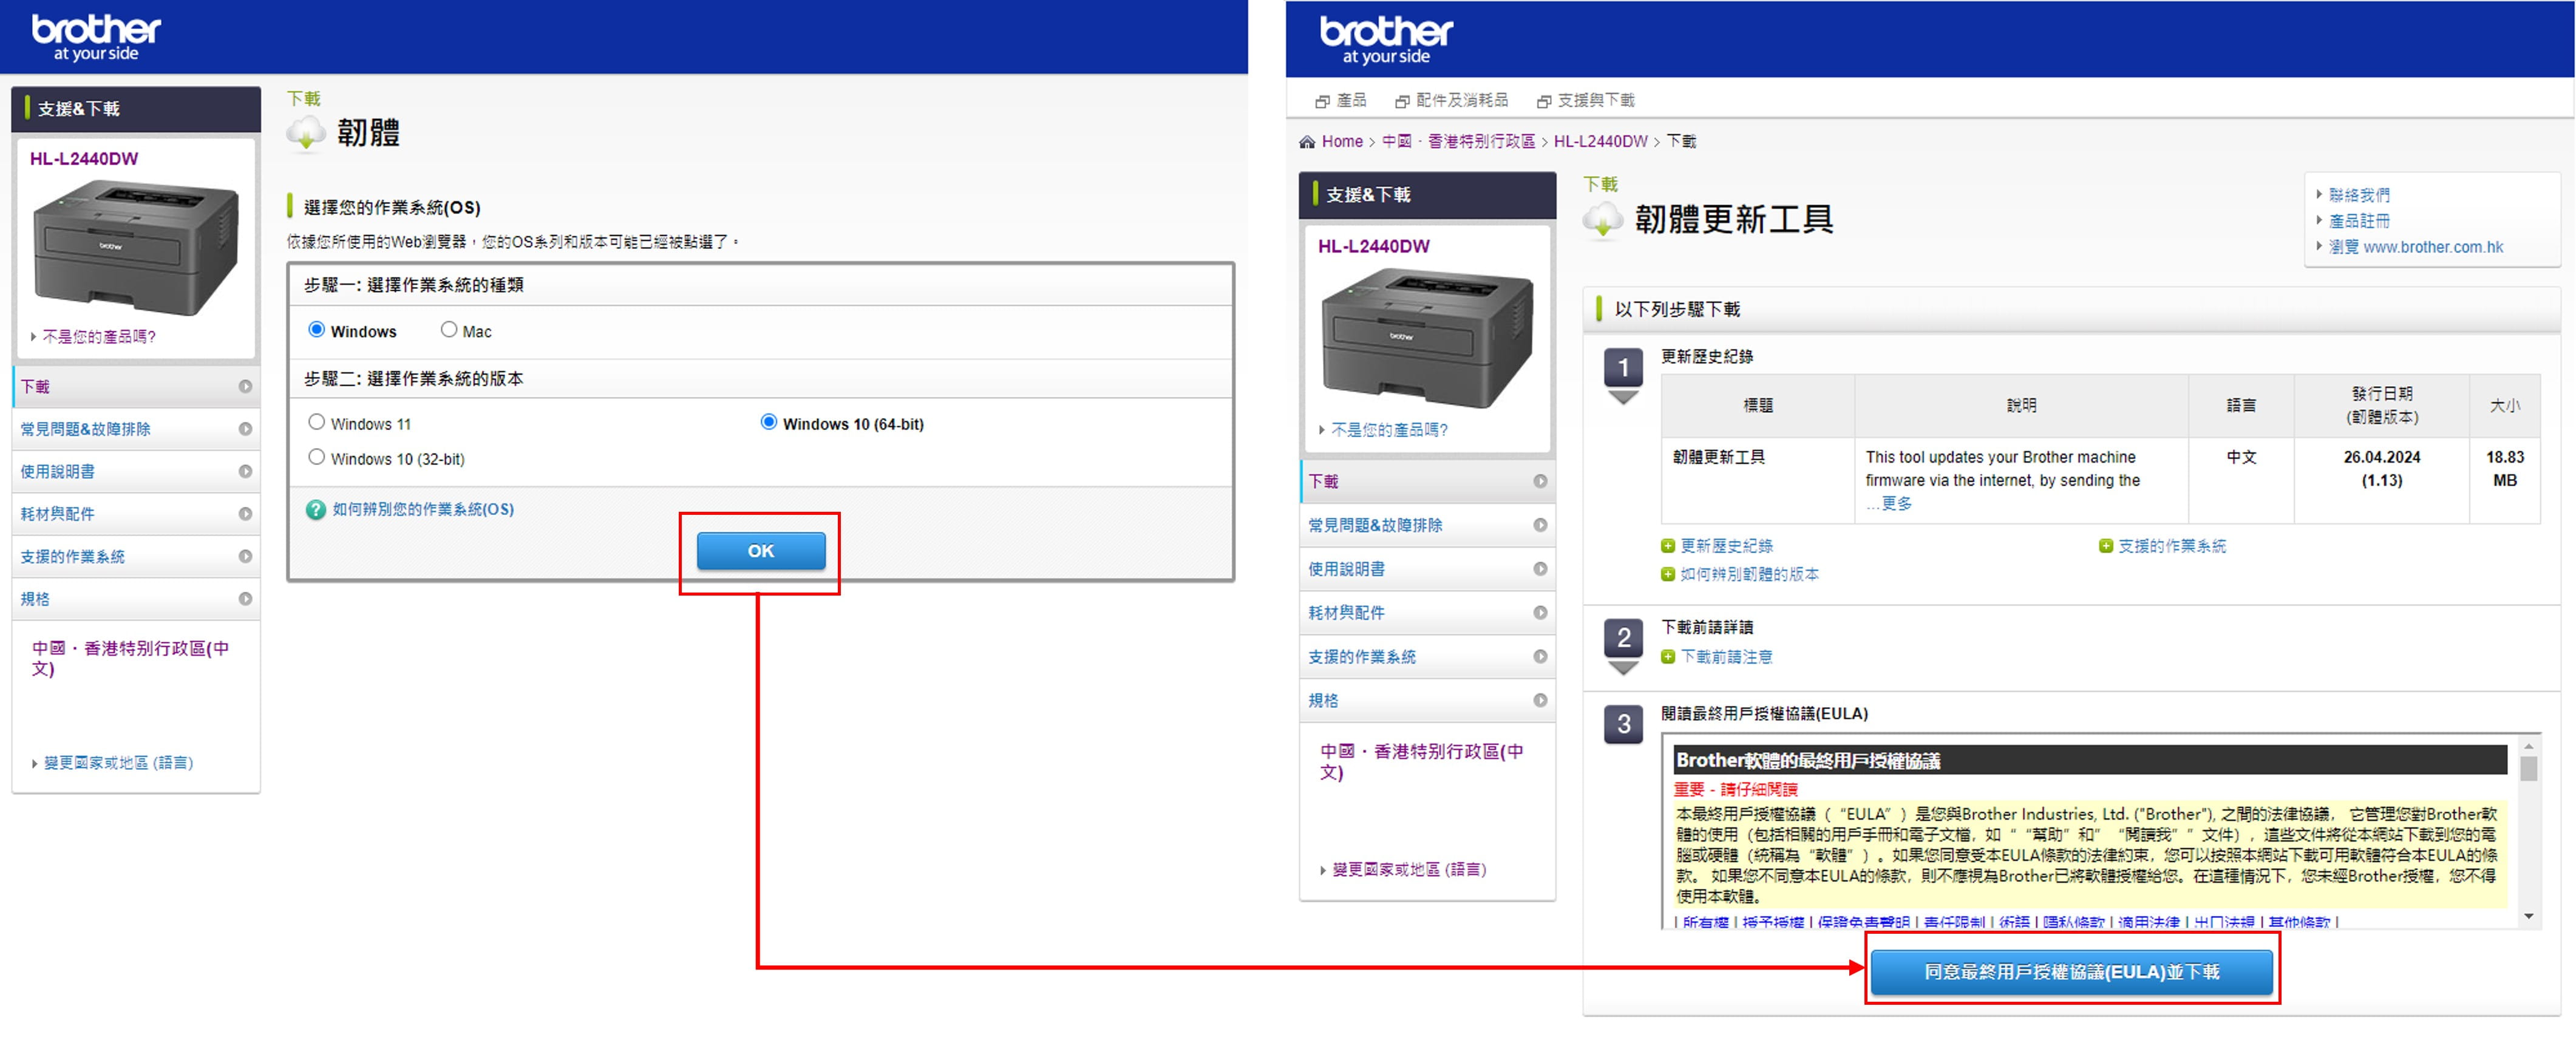Click arrow icon next to 下載 left sidebar
This screenshot has width=2576, height=1040.
pyautogui.click(x=245, y=387)
